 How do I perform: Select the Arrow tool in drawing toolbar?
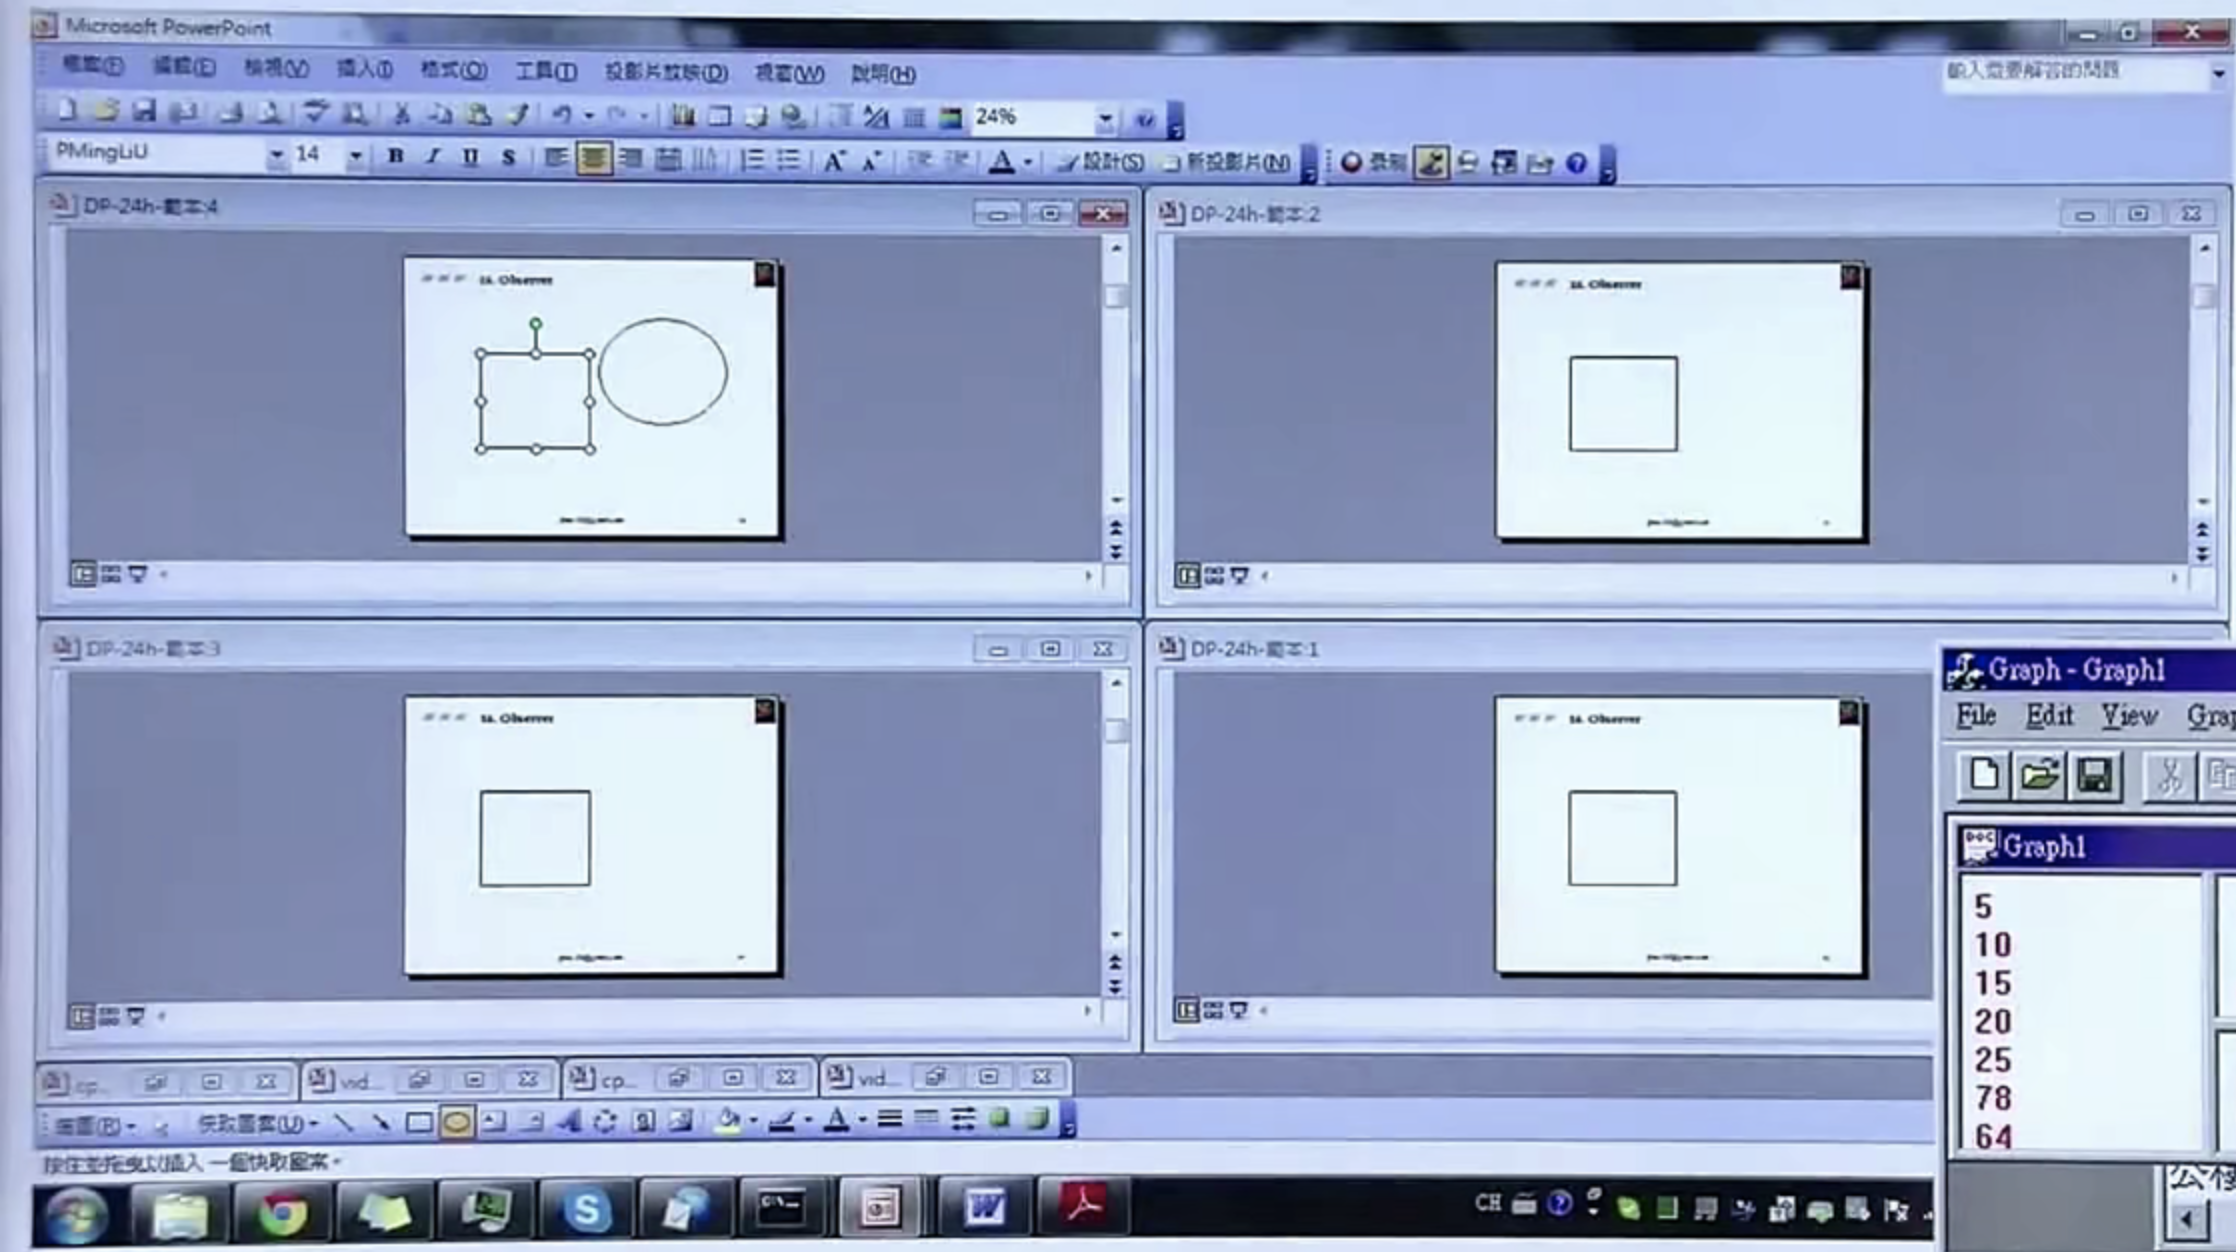(x=381, y=1123)
